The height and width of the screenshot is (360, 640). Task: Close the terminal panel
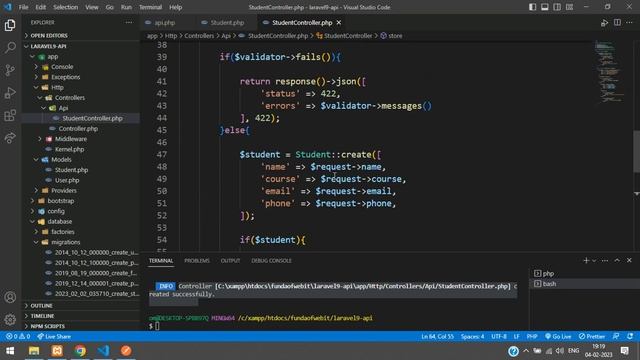629,260
